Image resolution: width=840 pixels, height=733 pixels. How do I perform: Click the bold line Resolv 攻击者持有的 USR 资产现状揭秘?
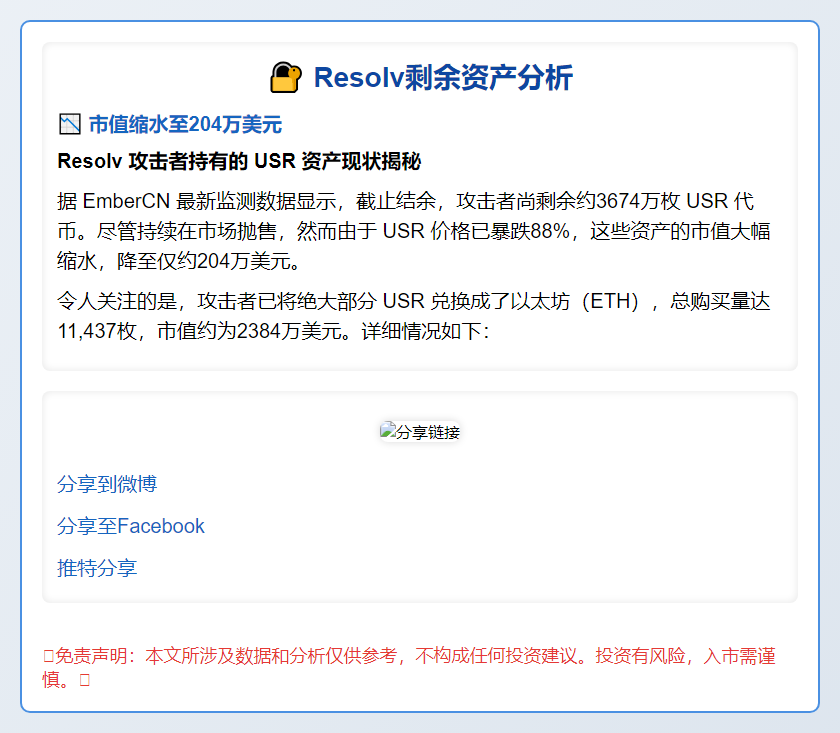(x=239, y=161)
